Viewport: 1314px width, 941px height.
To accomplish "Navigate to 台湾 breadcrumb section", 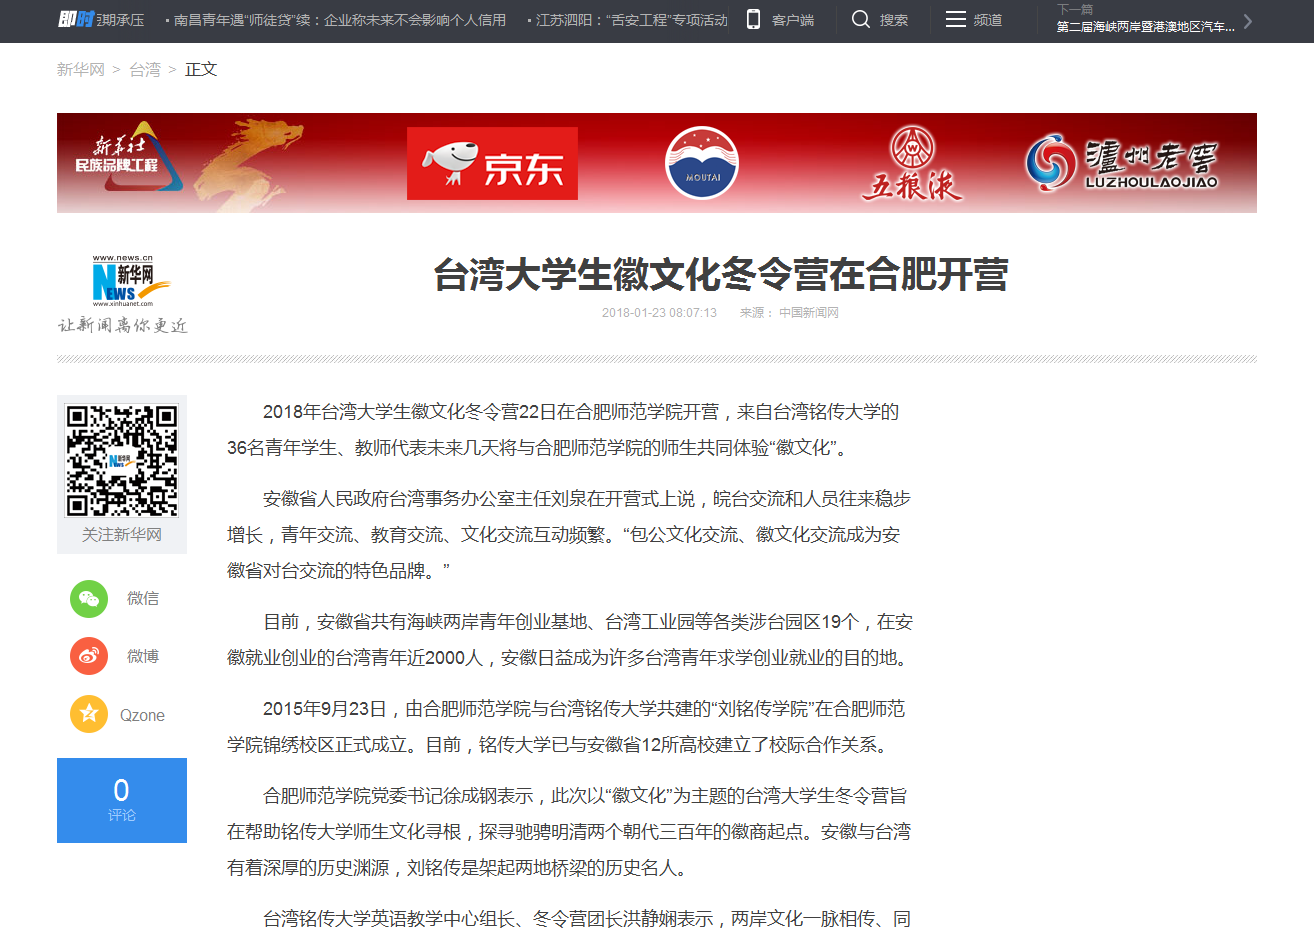I will click(145, 70).
